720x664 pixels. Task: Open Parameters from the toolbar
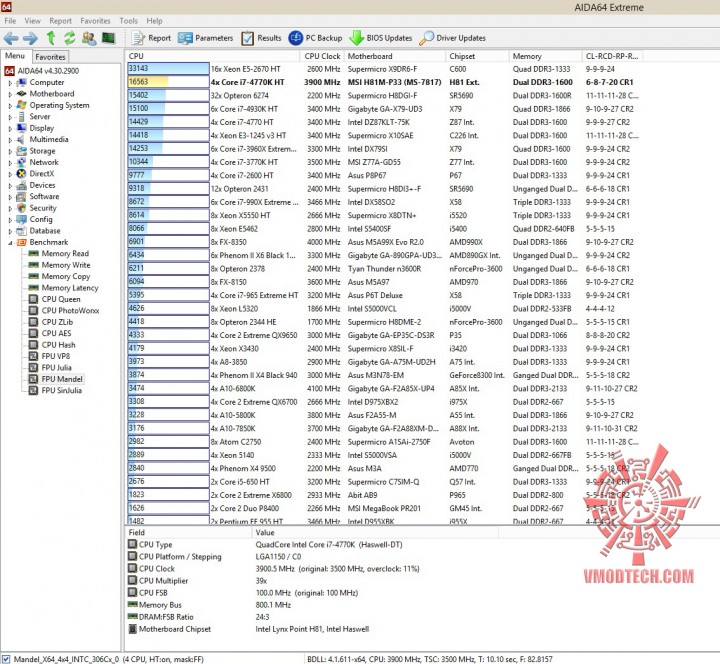click(205, 38)
